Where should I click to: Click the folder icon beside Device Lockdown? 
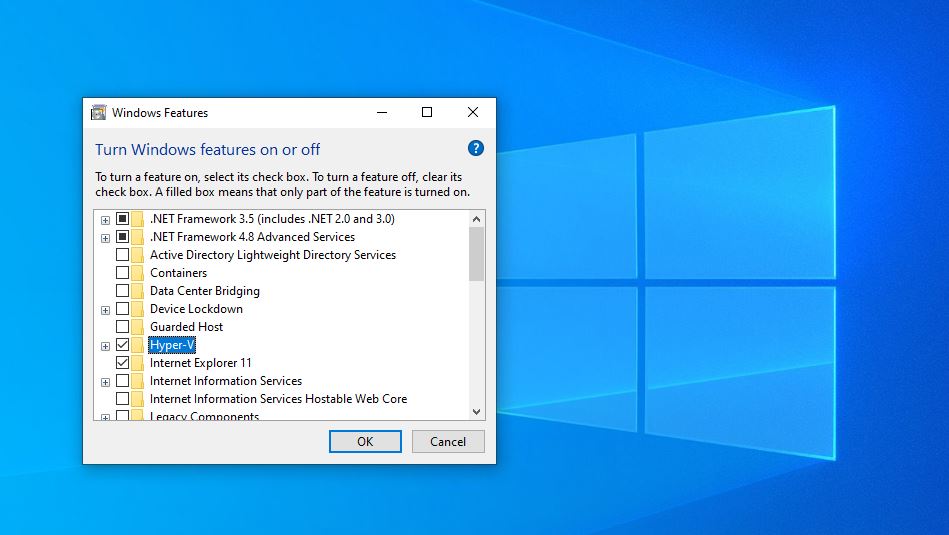138,309
